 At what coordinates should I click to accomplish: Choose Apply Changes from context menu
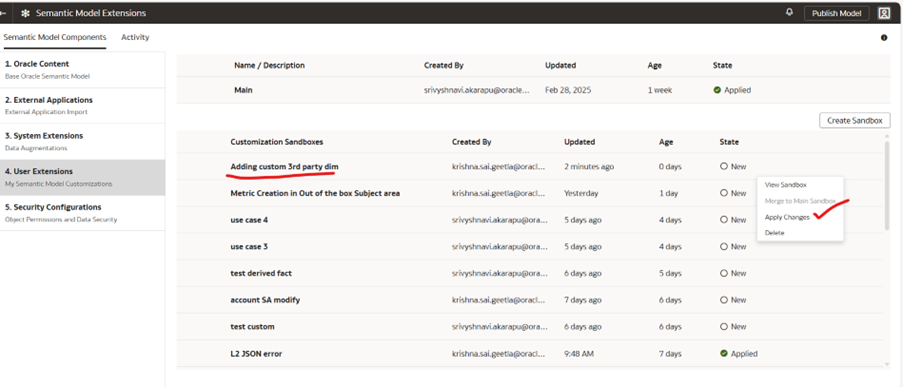pyautogui.click(x=787, y=217)
